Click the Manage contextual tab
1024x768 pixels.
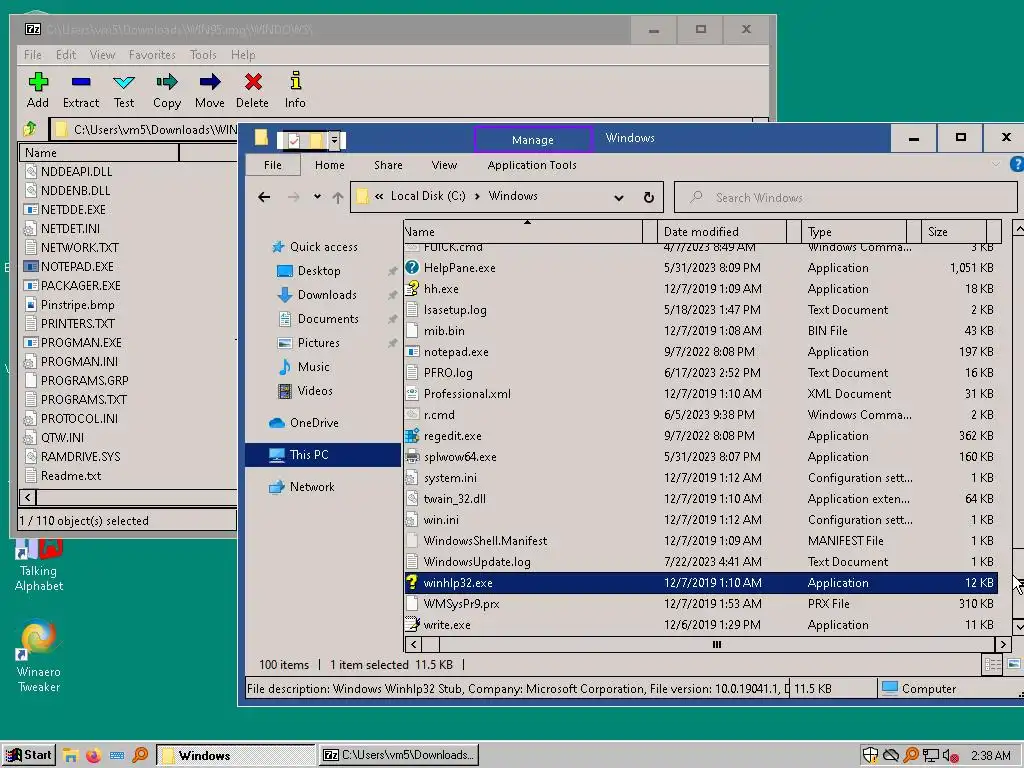click(533, 140)
